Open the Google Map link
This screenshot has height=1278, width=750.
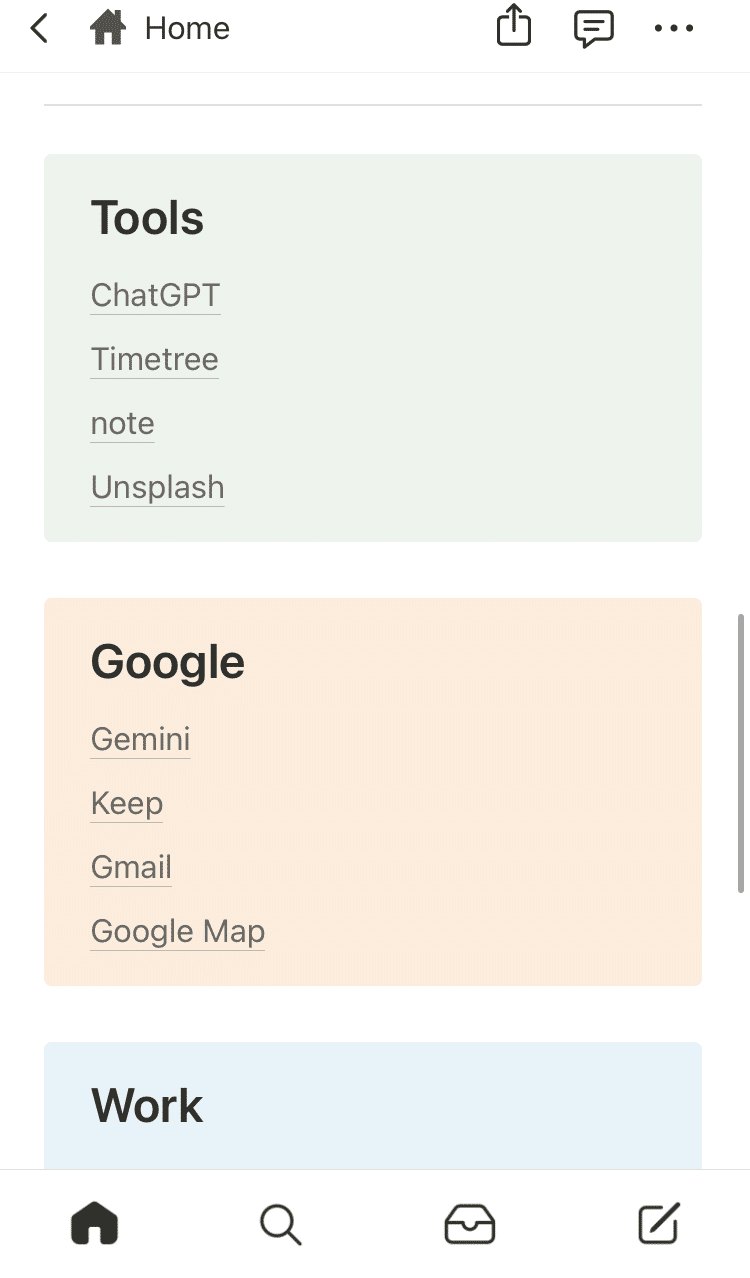pyautogui.click(x=177, y=931)
